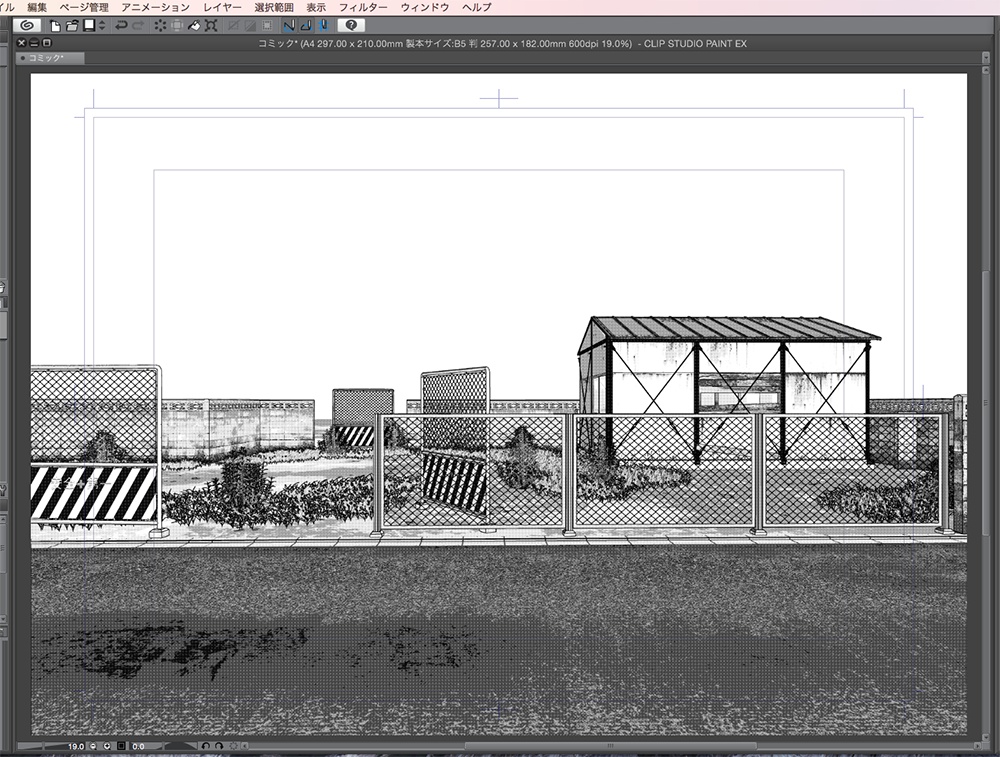
Task: Toggle Snap to Ruler
Action: (x=289, y=26)
